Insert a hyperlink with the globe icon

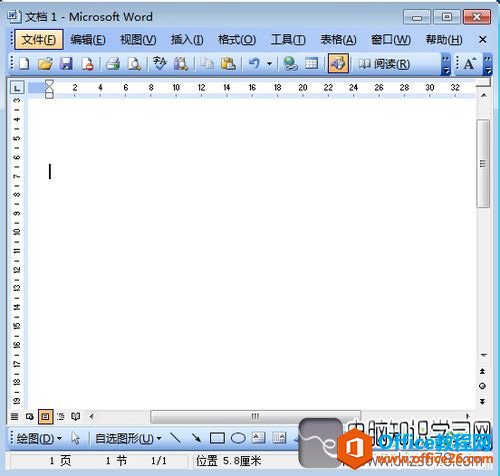pos(290,63)
